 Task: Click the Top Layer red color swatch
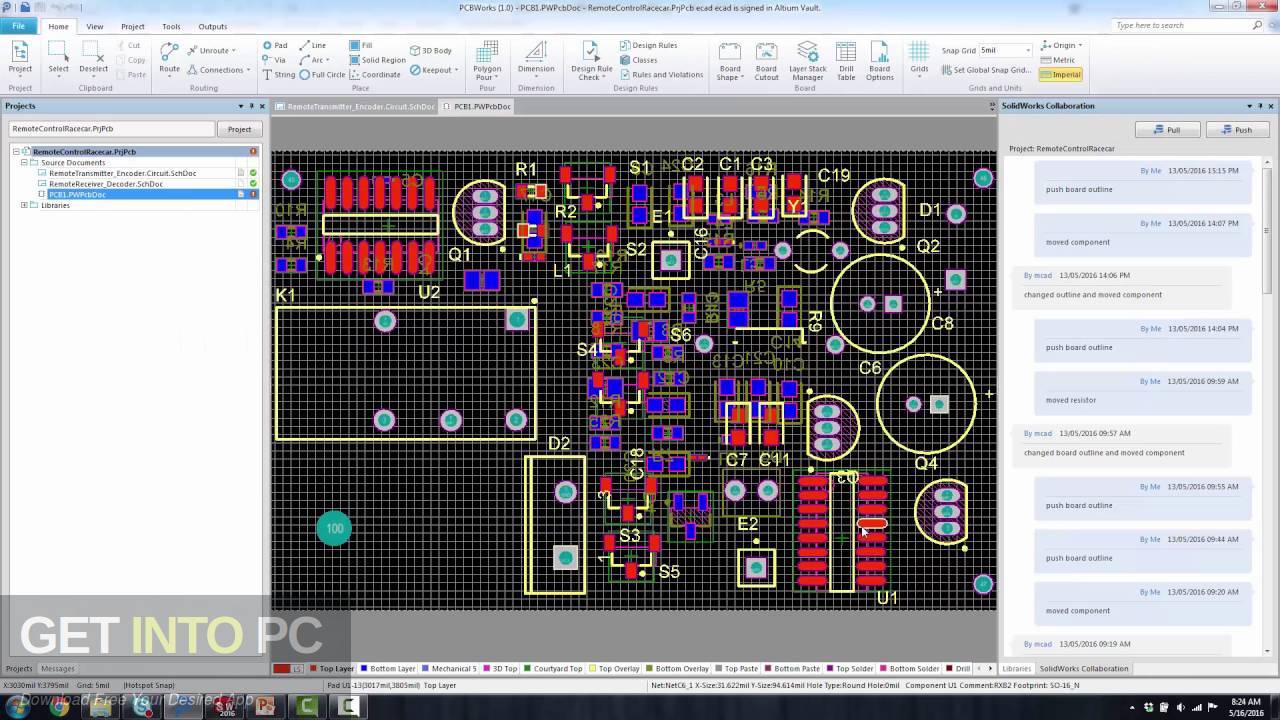point(313,668)
